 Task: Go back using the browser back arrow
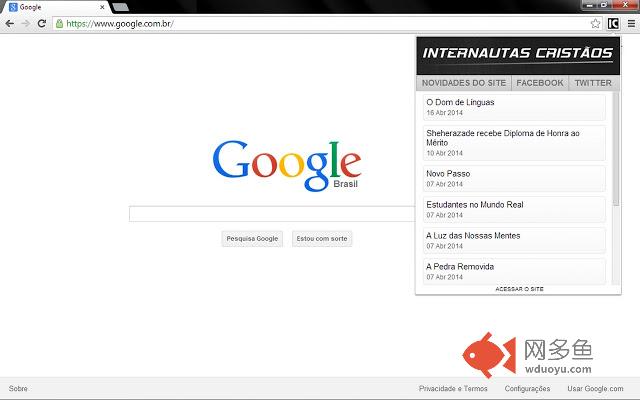(x=9, y=24)
